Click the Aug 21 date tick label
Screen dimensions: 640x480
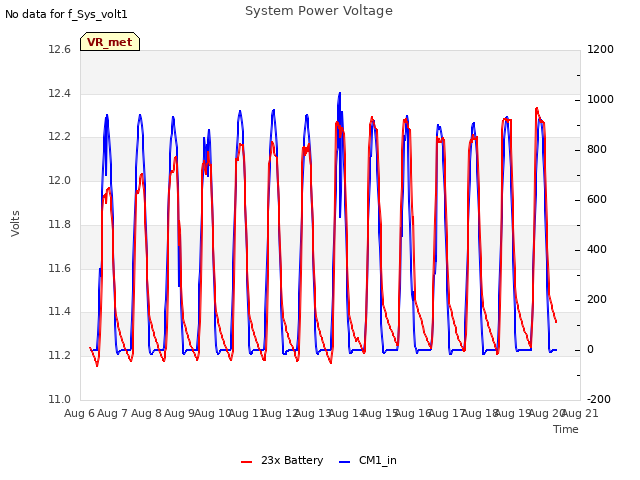580,413
